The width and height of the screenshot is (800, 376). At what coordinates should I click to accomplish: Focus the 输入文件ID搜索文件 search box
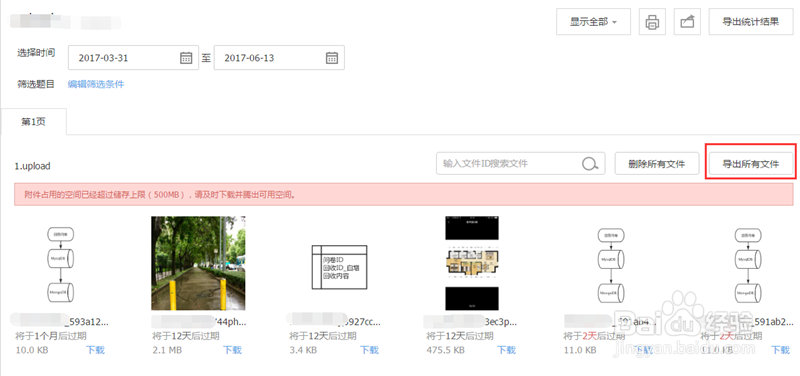pyautogui.click(x=520, y=164)
